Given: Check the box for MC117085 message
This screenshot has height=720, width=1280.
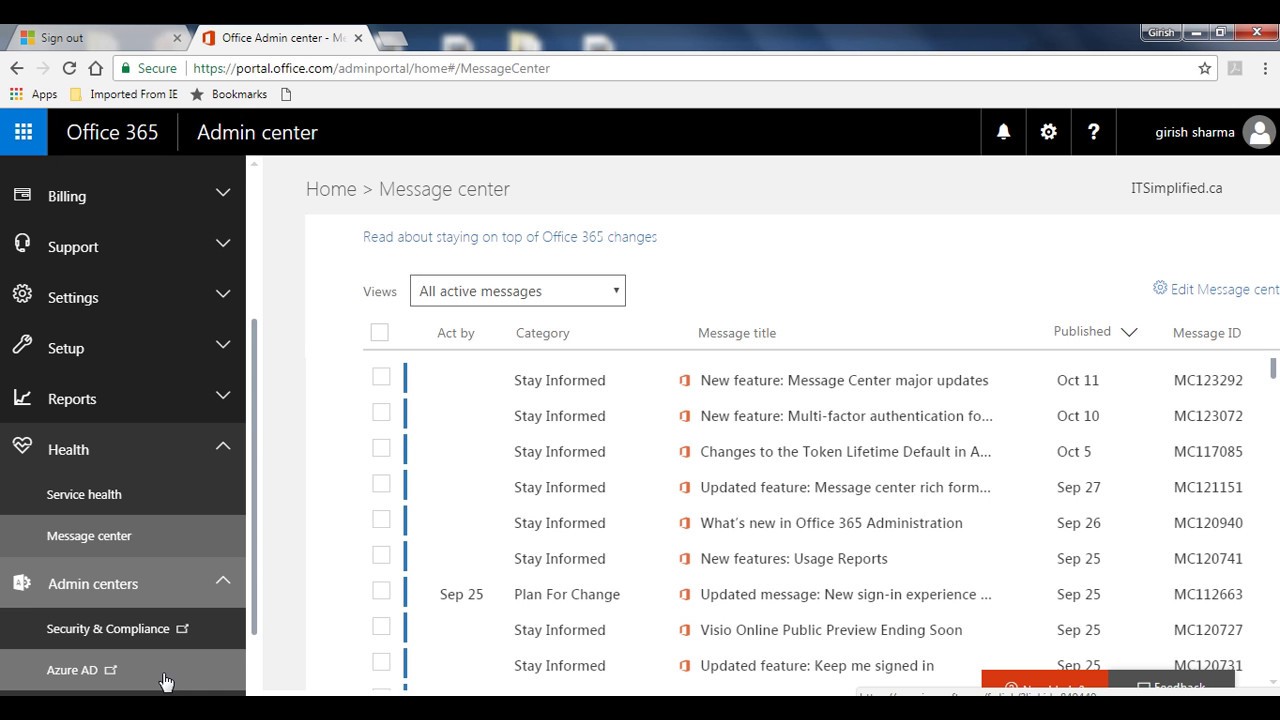Looking at the screenshot, I should point(381,448).
